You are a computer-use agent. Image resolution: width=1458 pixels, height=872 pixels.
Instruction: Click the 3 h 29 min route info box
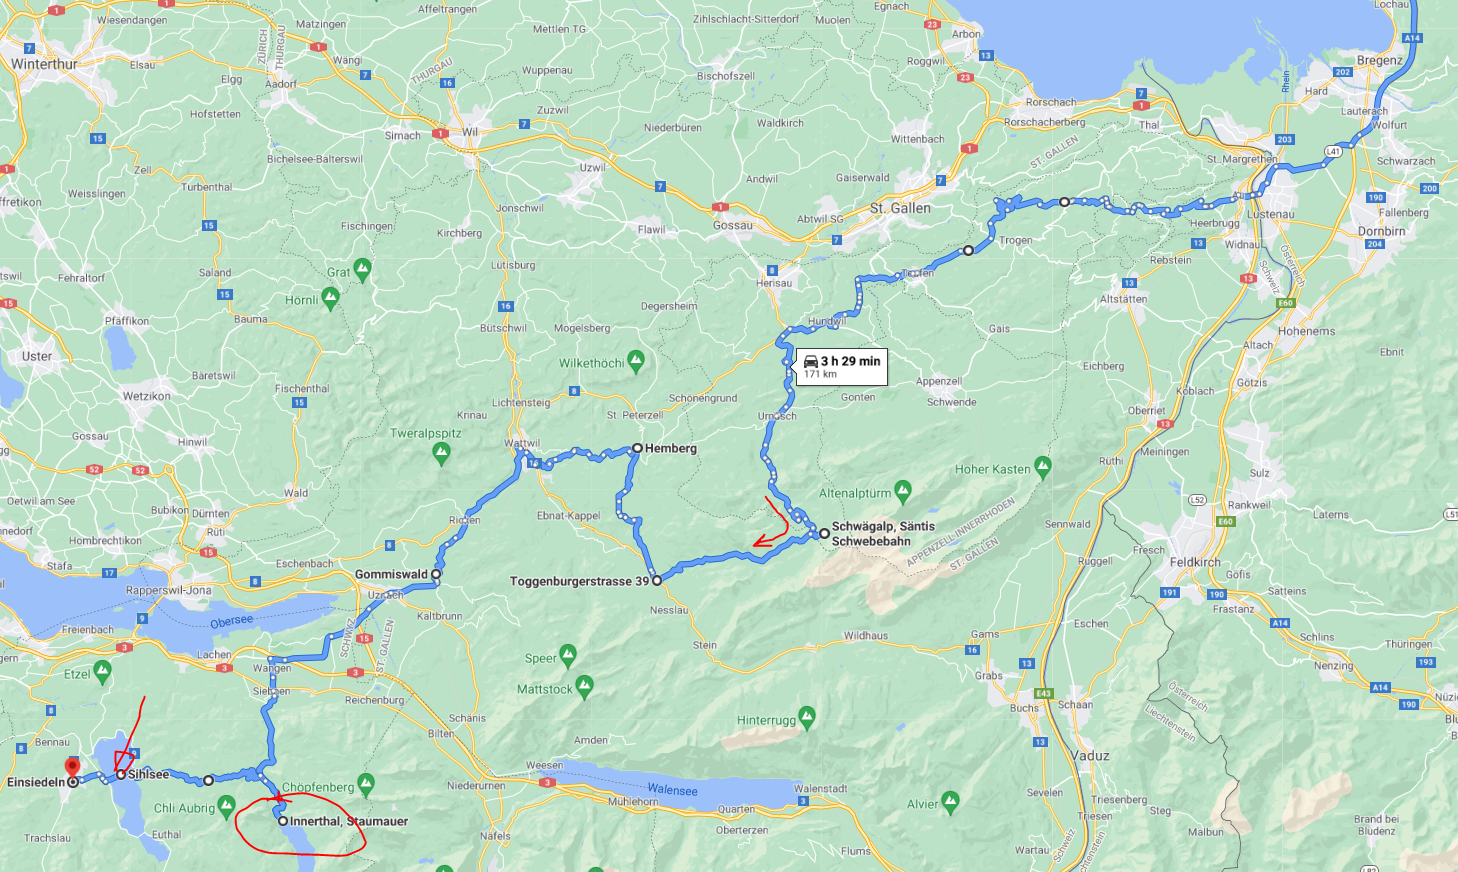point(841,366)
